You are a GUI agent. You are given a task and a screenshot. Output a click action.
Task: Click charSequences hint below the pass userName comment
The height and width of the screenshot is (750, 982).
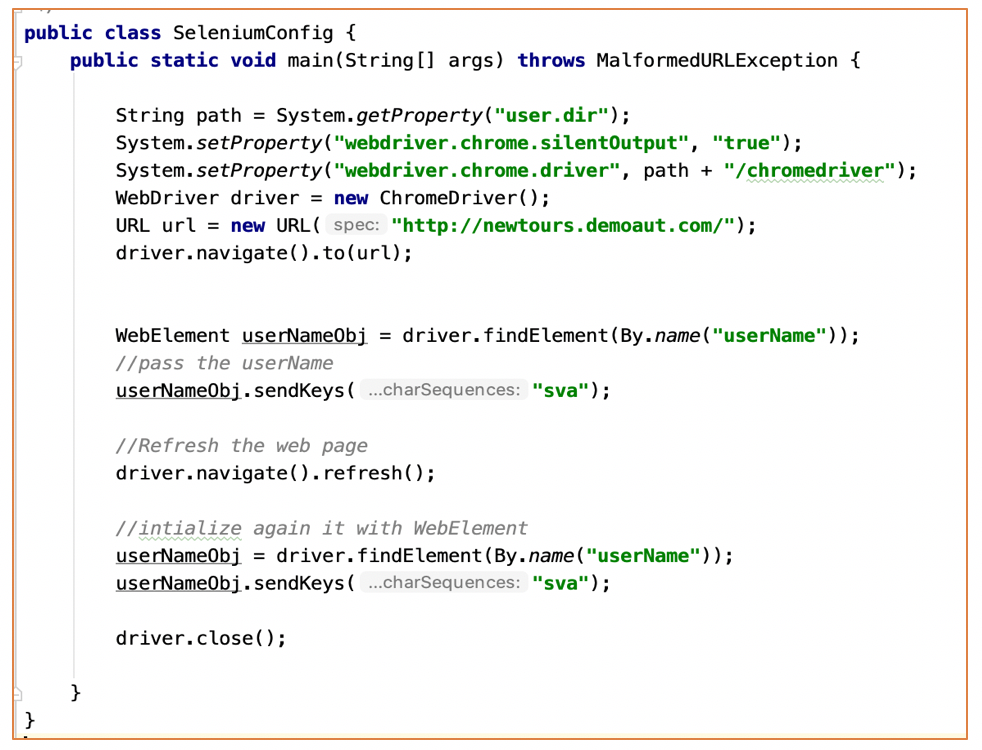point(444,390)
